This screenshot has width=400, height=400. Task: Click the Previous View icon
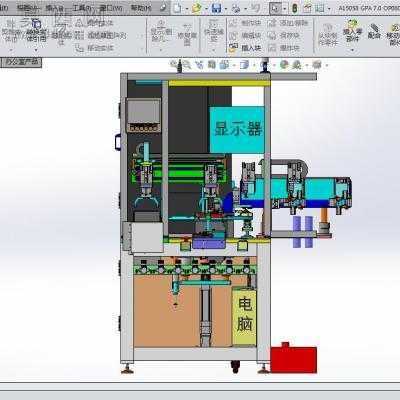click(199, 64)
